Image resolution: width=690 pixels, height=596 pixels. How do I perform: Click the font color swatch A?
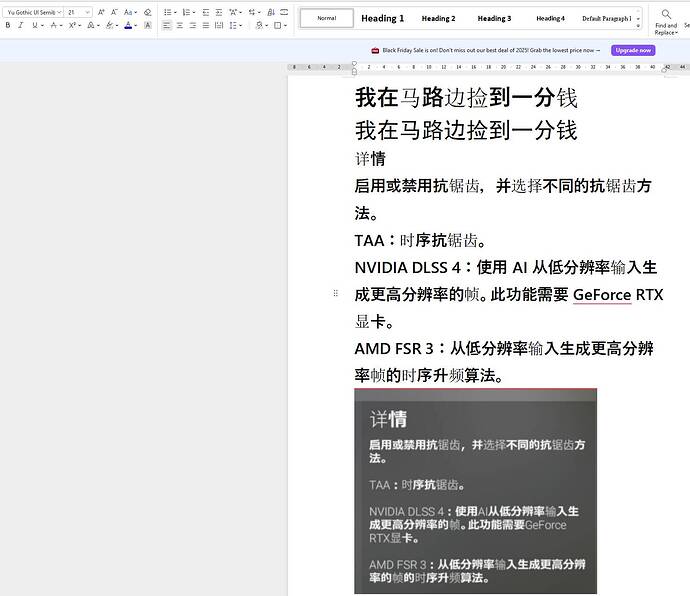[x=128, y=26]
